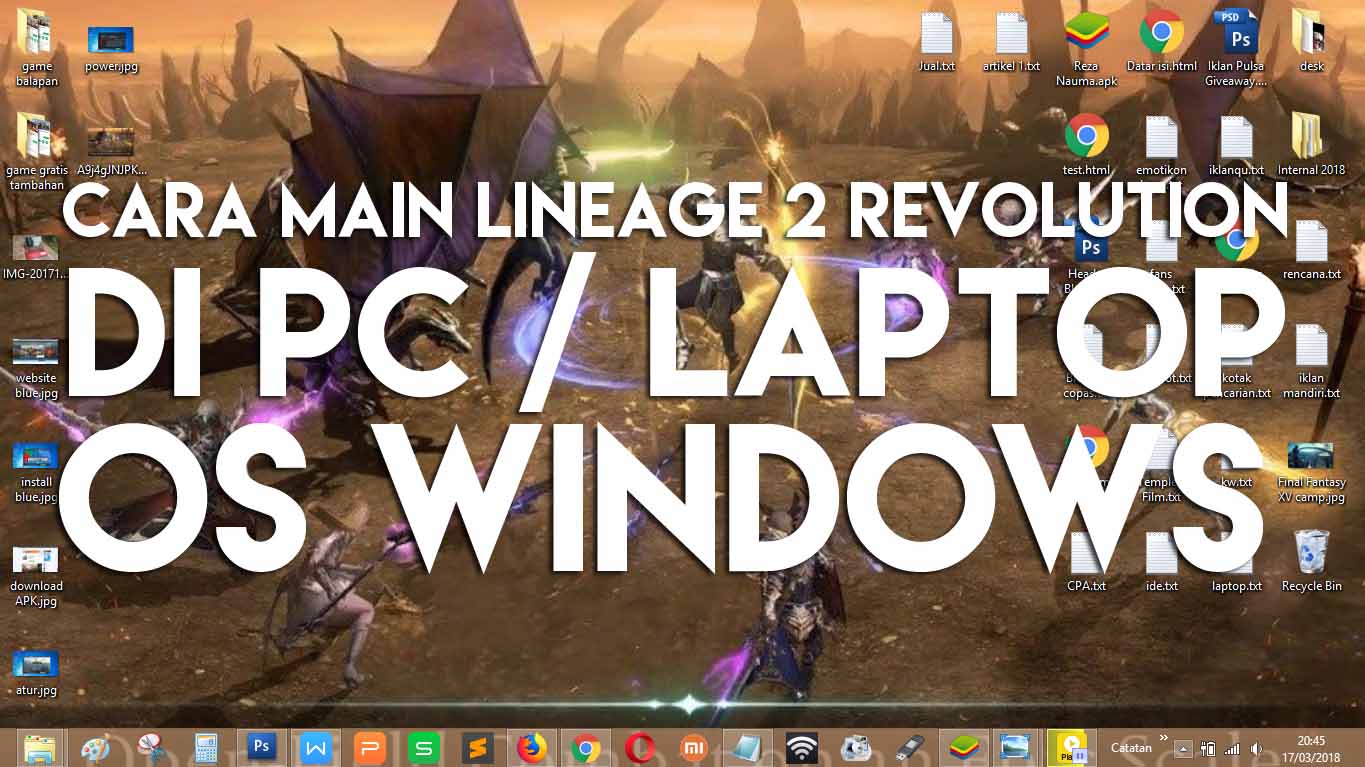Image resolution: width=1365 pixels, height=767 pixels.
Task: Select laptop.txt file icon
Action: click(1236, 562)
